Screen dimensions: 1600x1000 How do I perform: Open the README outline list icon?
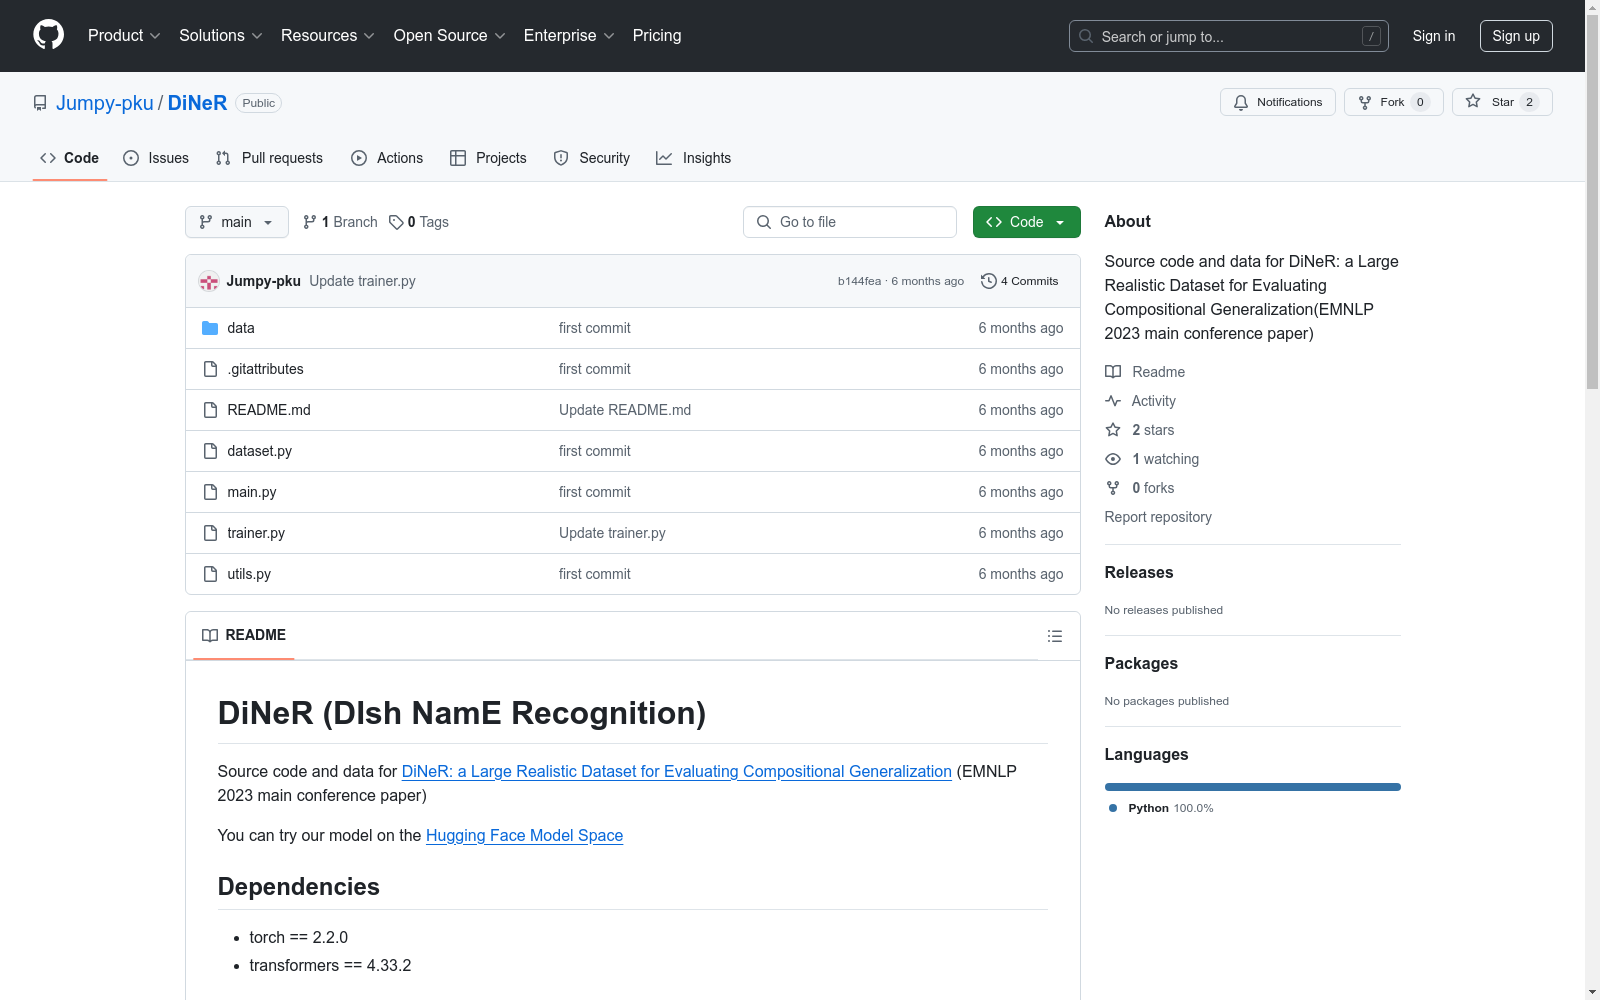click(x=1054, y=636)
